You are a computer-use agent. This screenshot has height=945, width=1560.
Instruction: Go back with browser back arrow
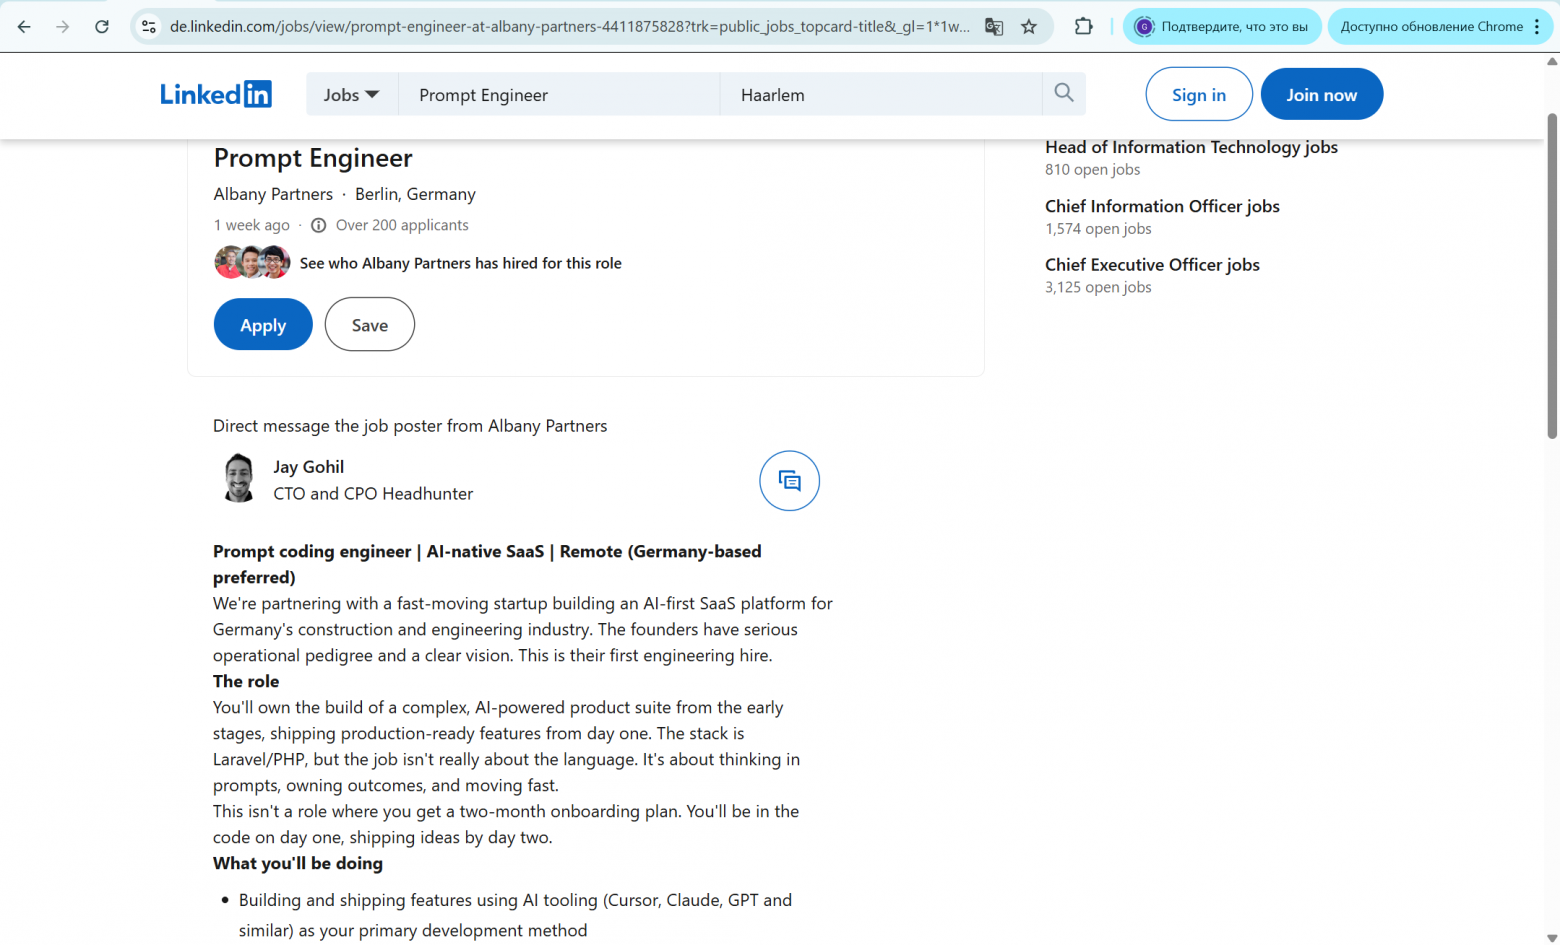tap(24, 27)
